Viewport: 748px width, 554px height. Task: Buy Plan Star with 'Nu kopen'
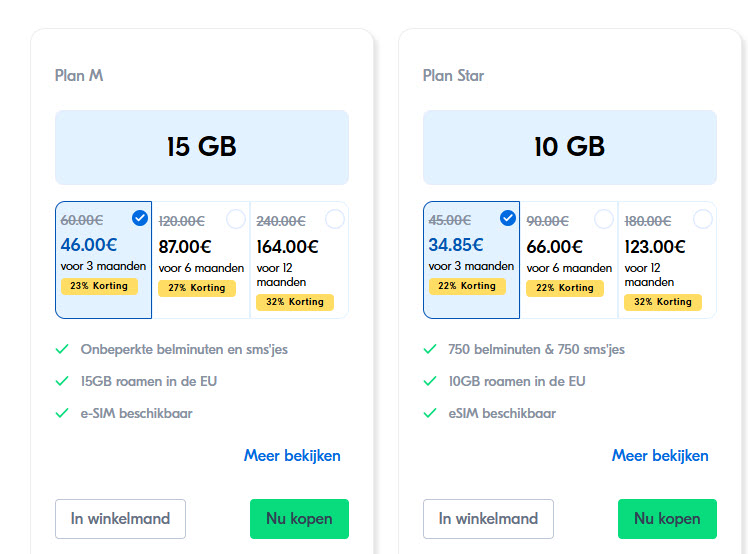click(x=667, y=519)
